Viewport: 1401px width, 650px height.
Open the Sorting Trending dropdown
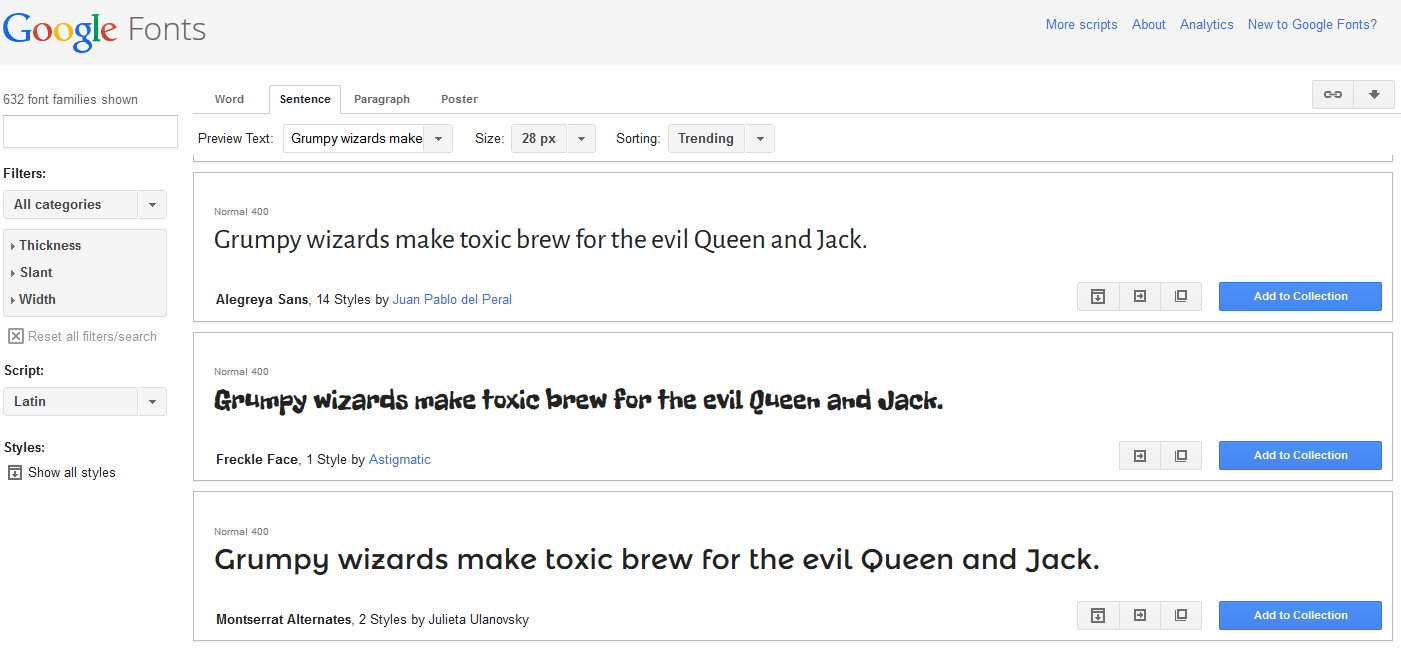point(720,138)
